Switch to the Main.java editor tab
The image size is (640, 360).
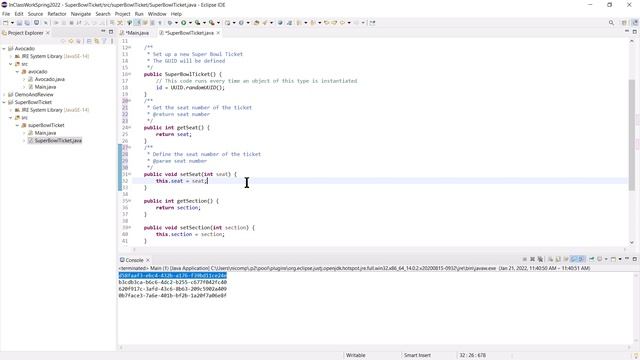click(136, 33)
